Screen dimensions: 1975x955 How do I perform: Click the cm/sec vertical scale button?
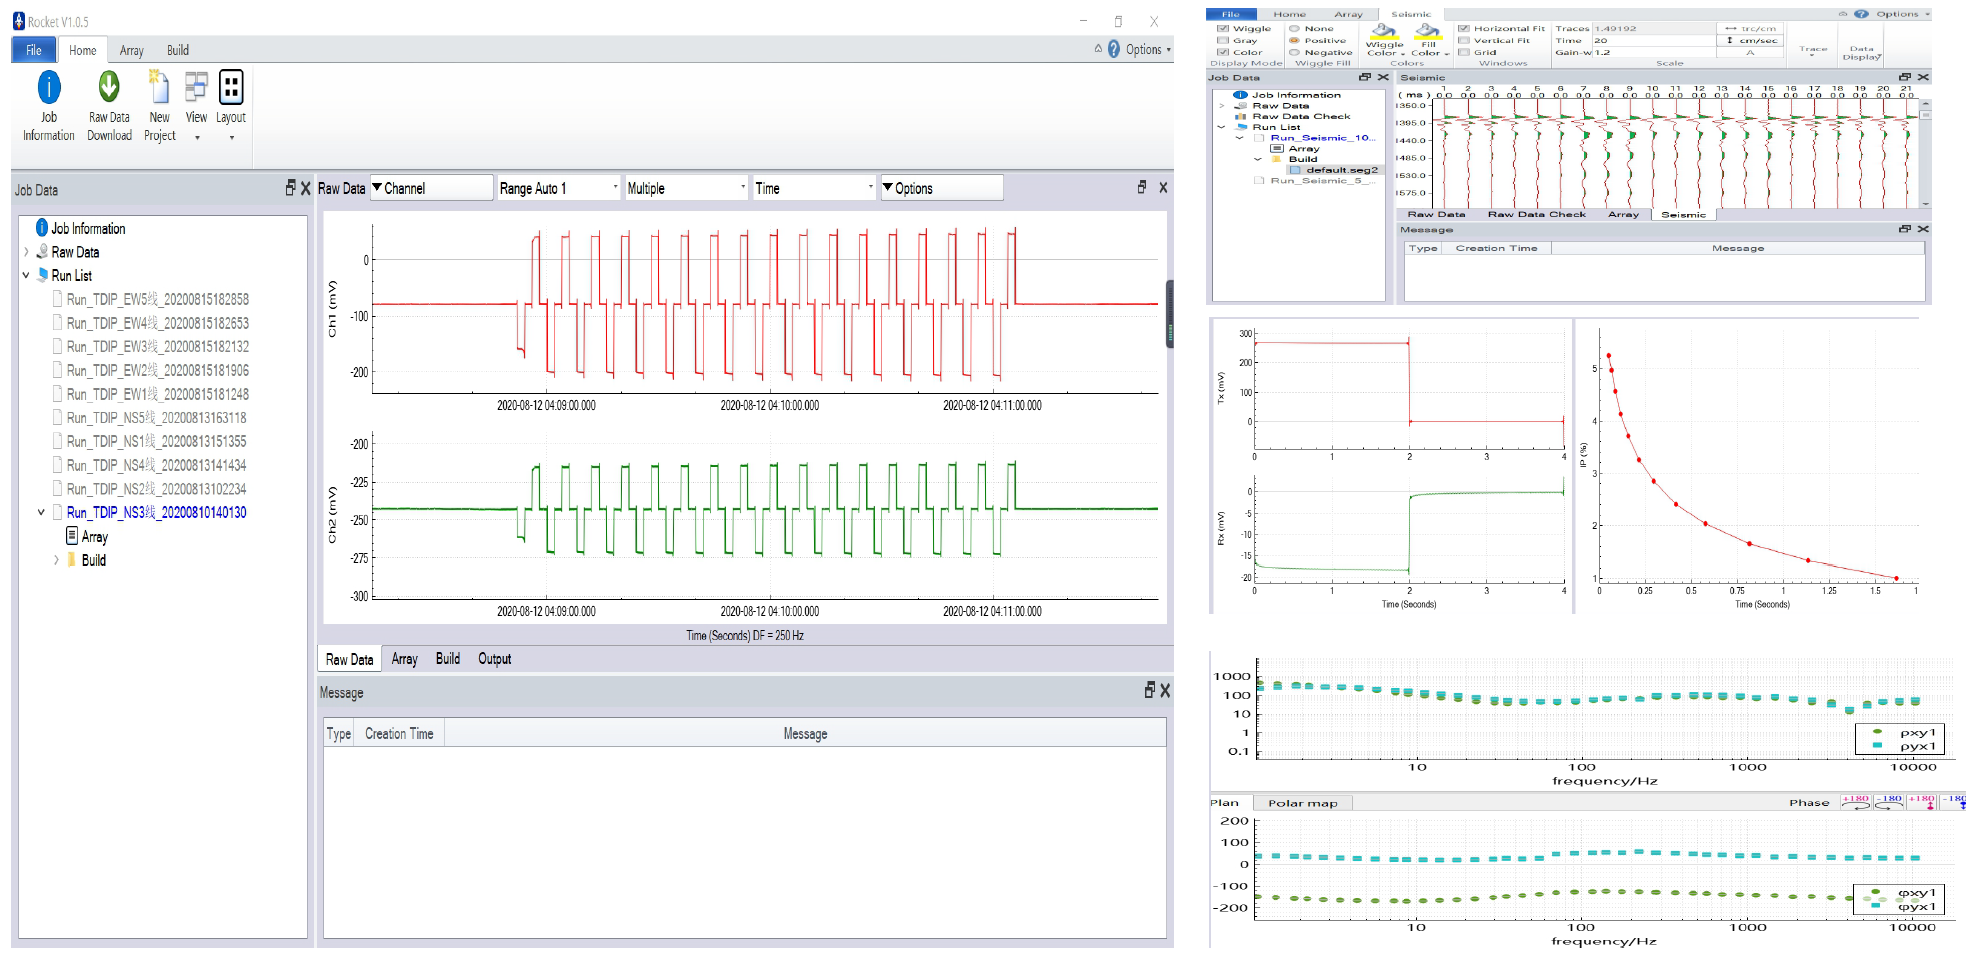click(1750, 41)
